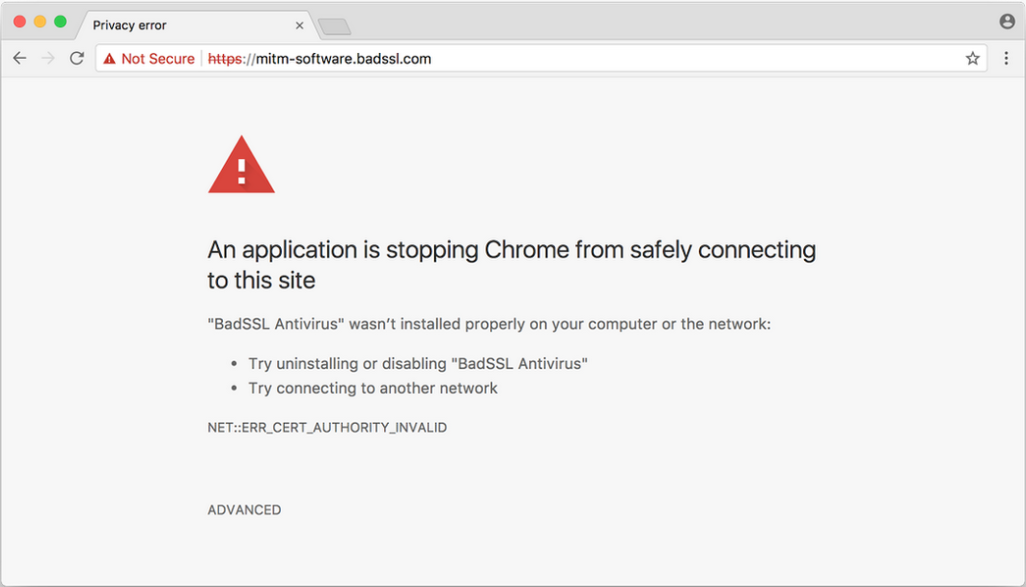Click the Not Secure label
Viewport: 1026px width, 587px height.
(x=156, y=58)
